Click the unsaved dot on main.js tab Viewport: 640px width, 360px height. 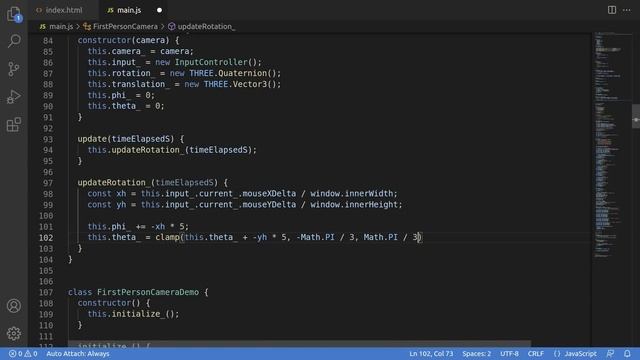tap(159, 10)
